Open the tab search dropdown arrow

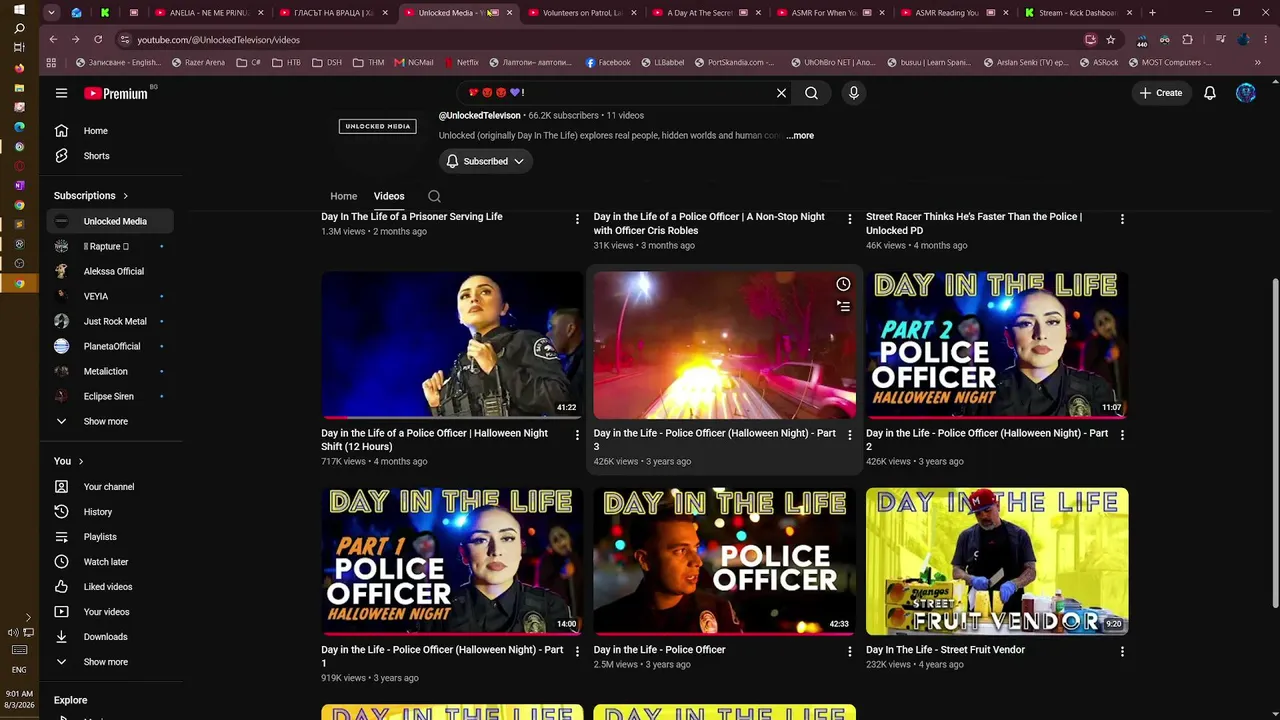52,13
